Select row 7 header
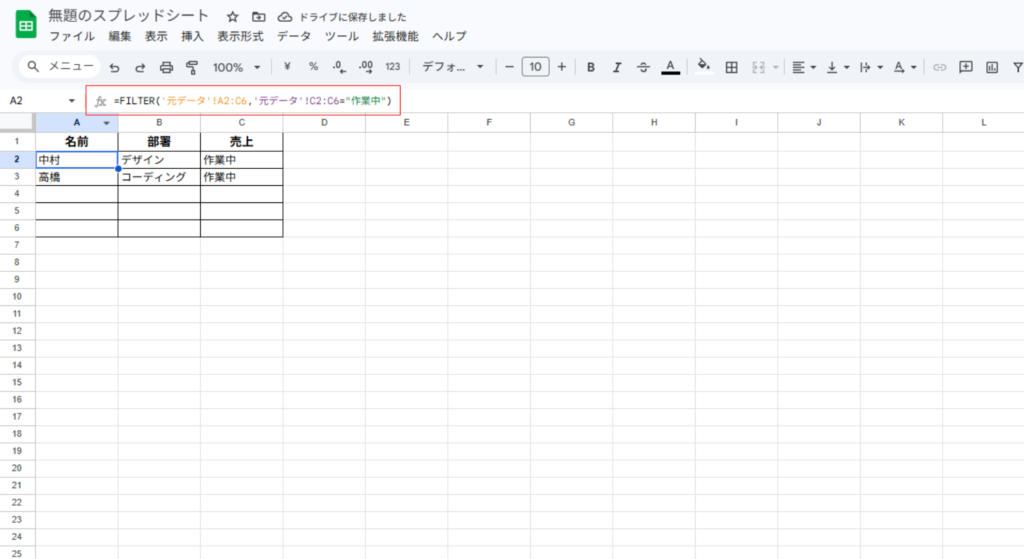This screenshot has height=559, width=1024. click(17, 245)
